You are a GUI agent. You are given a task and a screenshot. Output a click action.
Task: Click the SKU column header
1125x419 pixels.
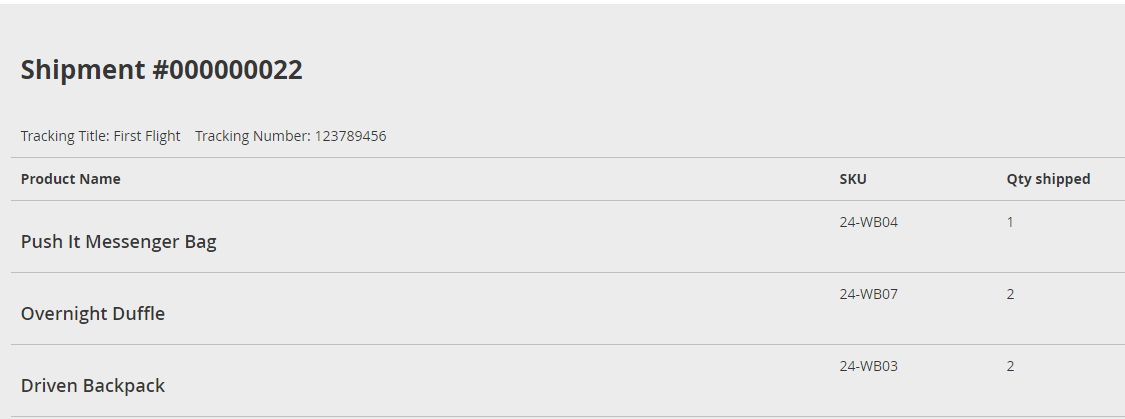(x=853, y=179)
